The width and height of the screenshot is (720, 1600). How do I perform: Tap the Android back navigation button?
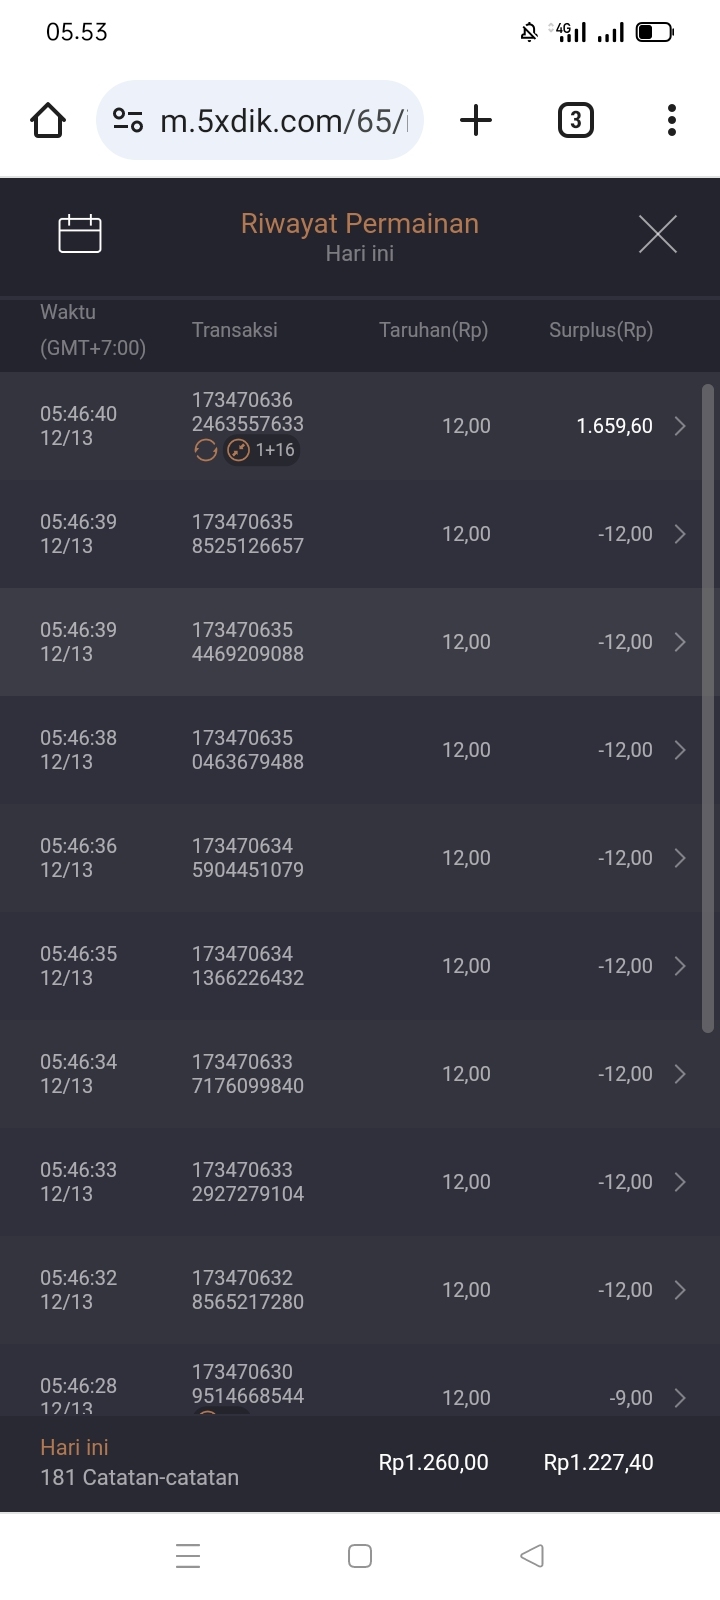pos(532,1556)
